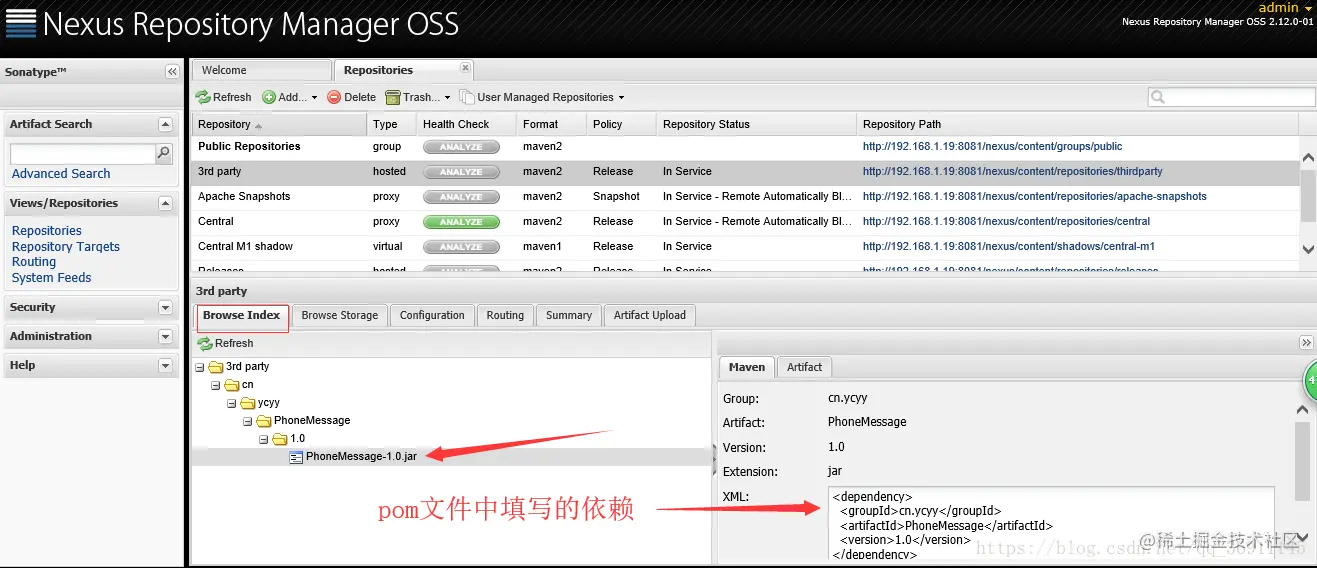Open the Advanced Search link
The image size is (1317, 568).
click(61, 174)
